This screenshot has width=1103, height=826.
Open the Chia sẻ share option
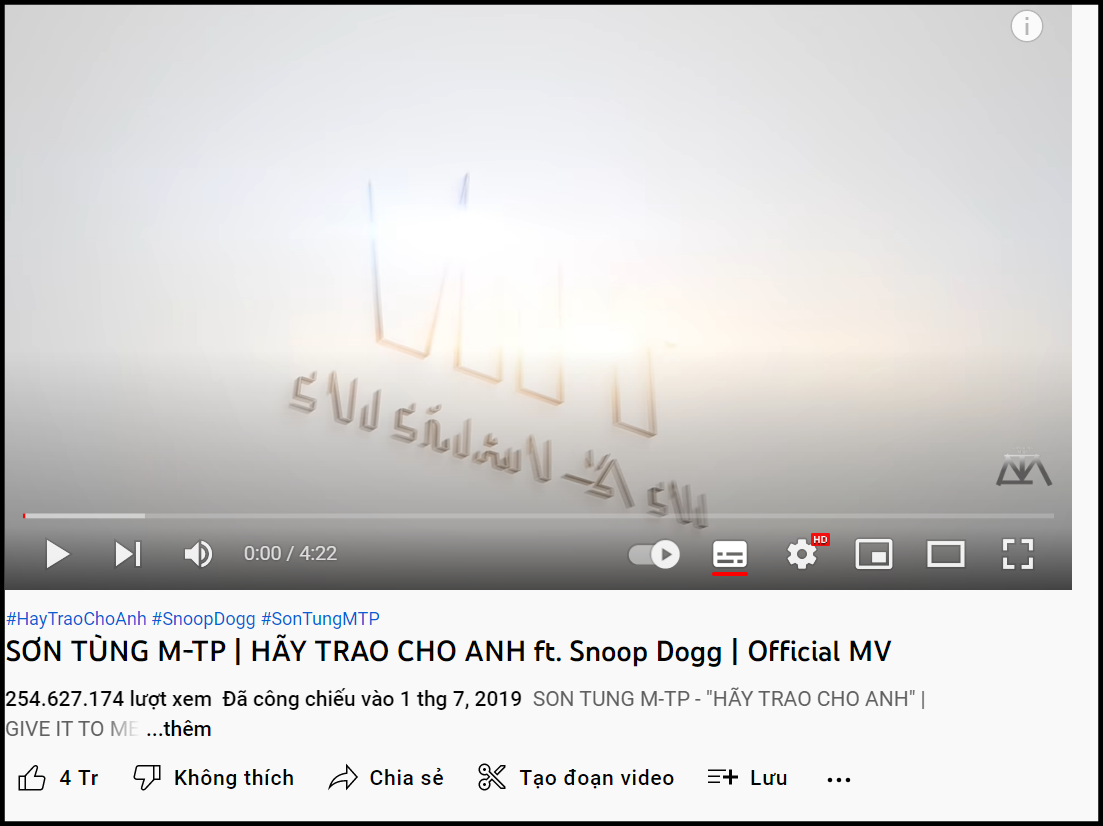[386, 778]
